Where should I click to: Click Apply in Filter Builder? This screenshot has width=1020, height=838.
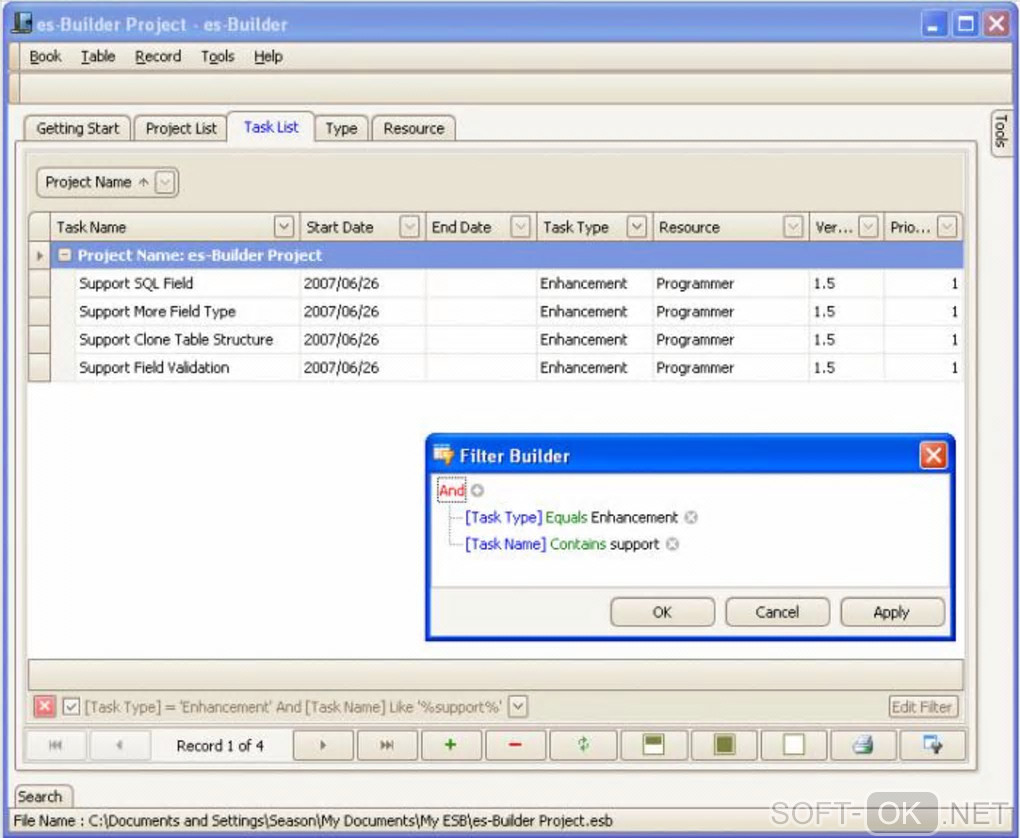pos(892,612)
